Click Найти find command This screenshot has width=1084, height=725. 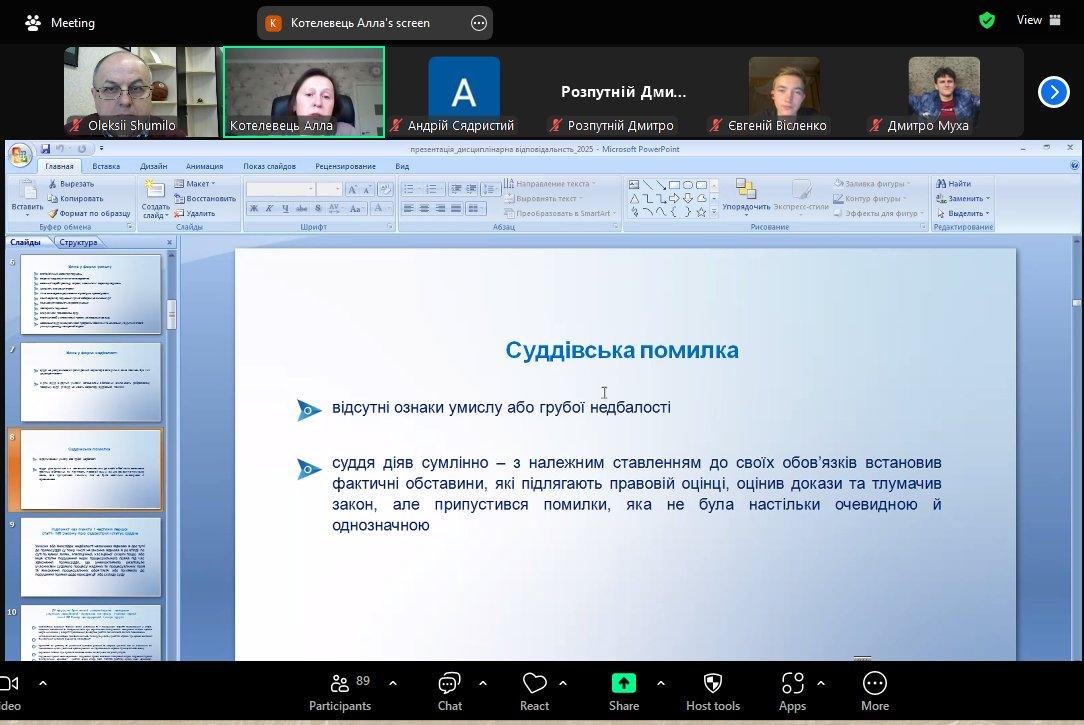pyautogui.click(x=953, y=184)
